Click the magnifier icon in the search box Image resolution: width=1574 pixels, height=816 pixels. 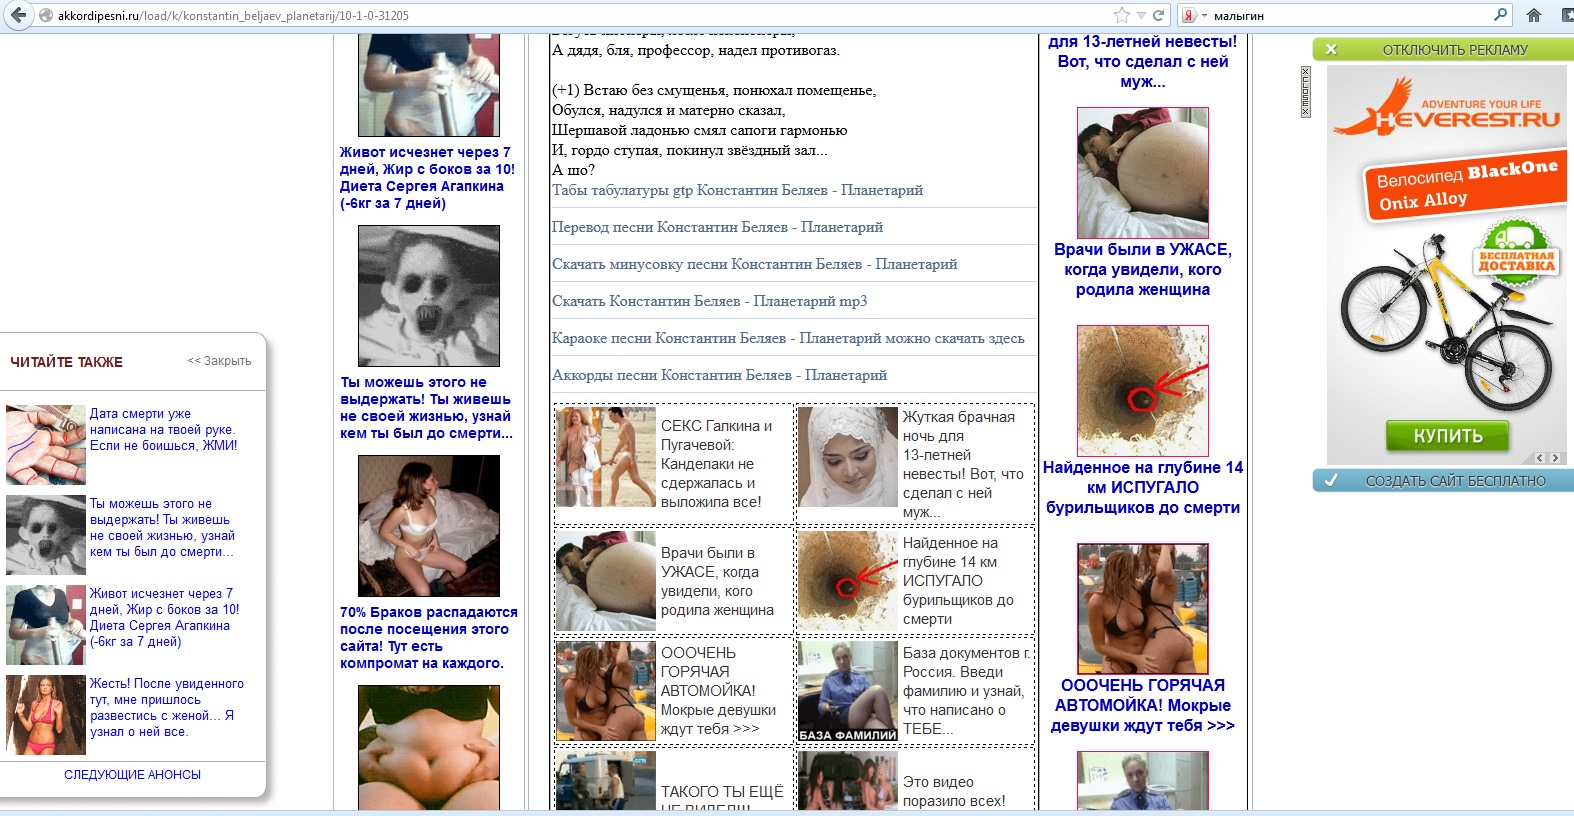1500,15
